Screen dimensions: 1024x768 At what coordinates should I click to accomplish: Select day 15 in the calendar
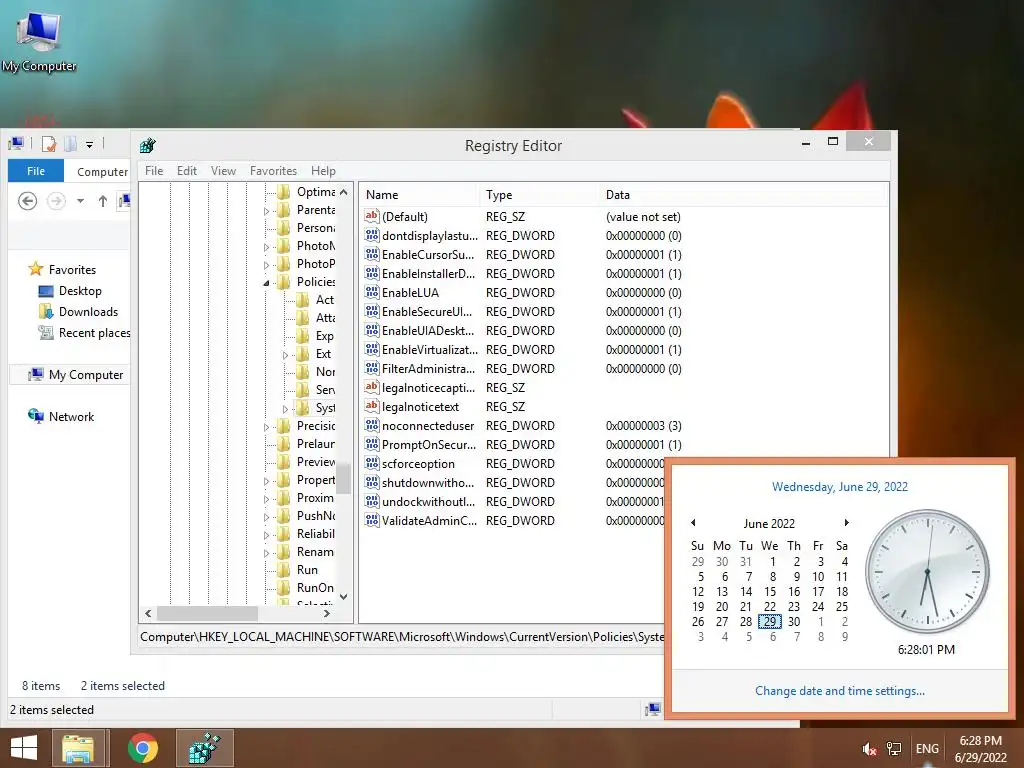tap(770, 592)
